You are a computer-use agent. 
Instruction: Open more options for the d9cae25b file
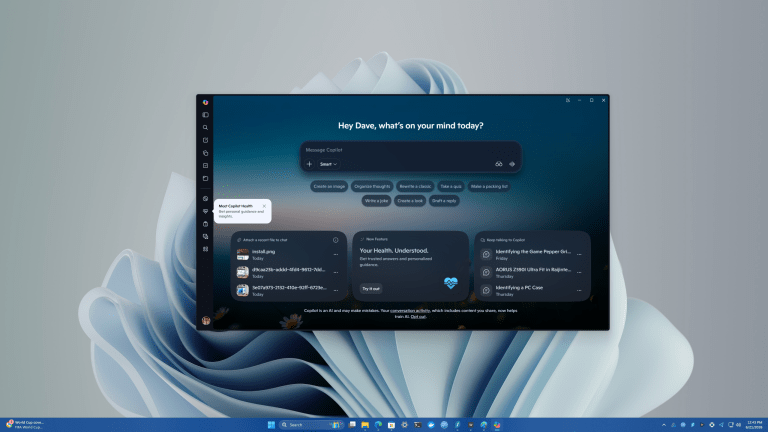336,272
